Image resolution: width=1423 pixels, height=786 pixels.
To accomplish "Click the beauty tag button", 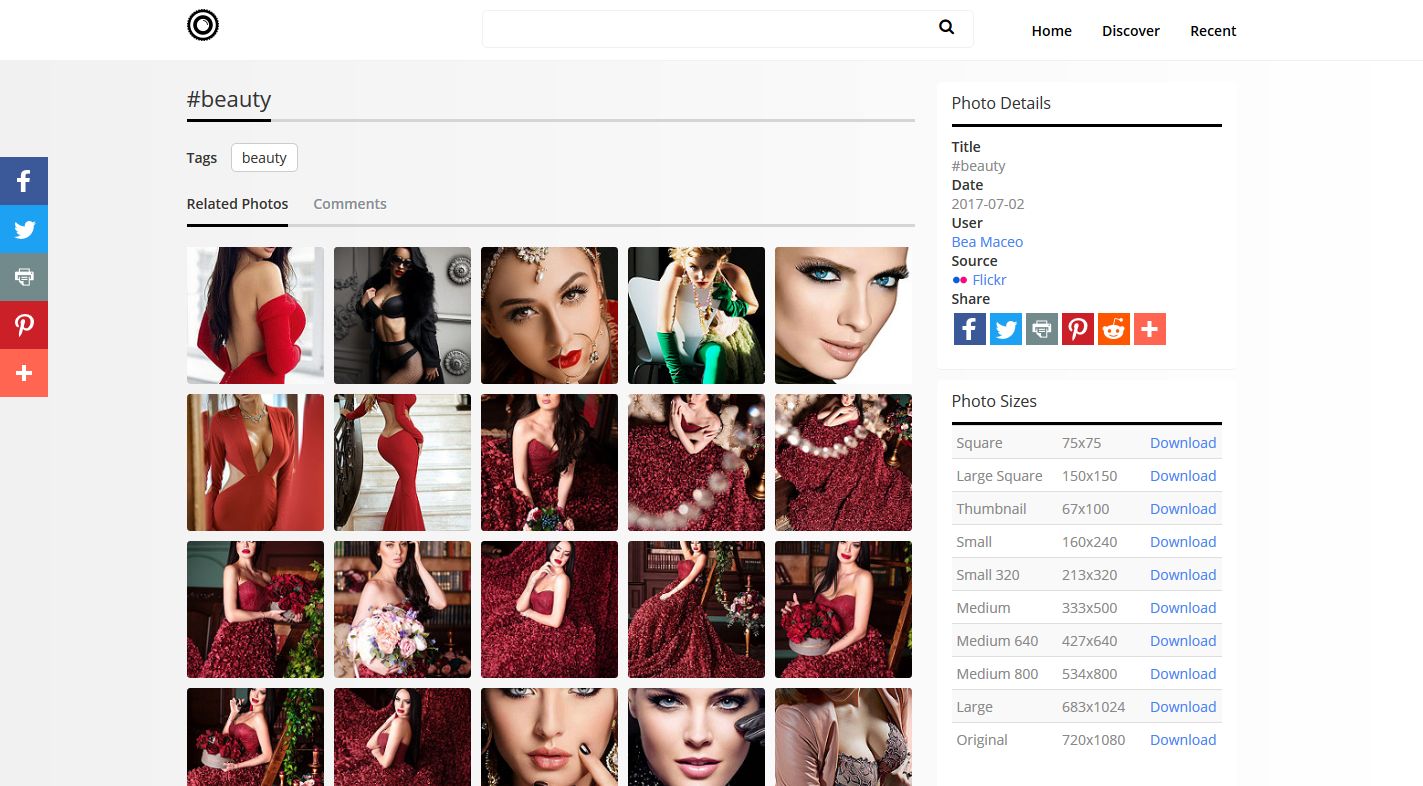I will click(x=264, y=158).
